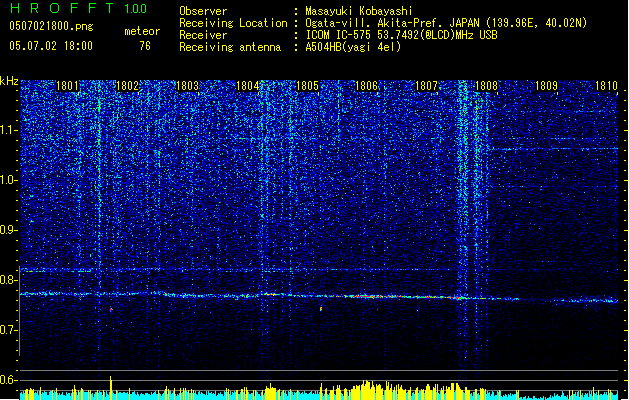Click the 1.1 kHz axis label
The image size is (629, 400).
pos(9,130)
